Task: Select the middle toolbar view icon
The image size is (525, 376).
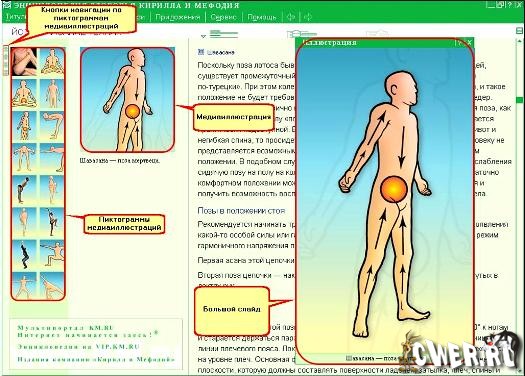Action: click(301, 33)
